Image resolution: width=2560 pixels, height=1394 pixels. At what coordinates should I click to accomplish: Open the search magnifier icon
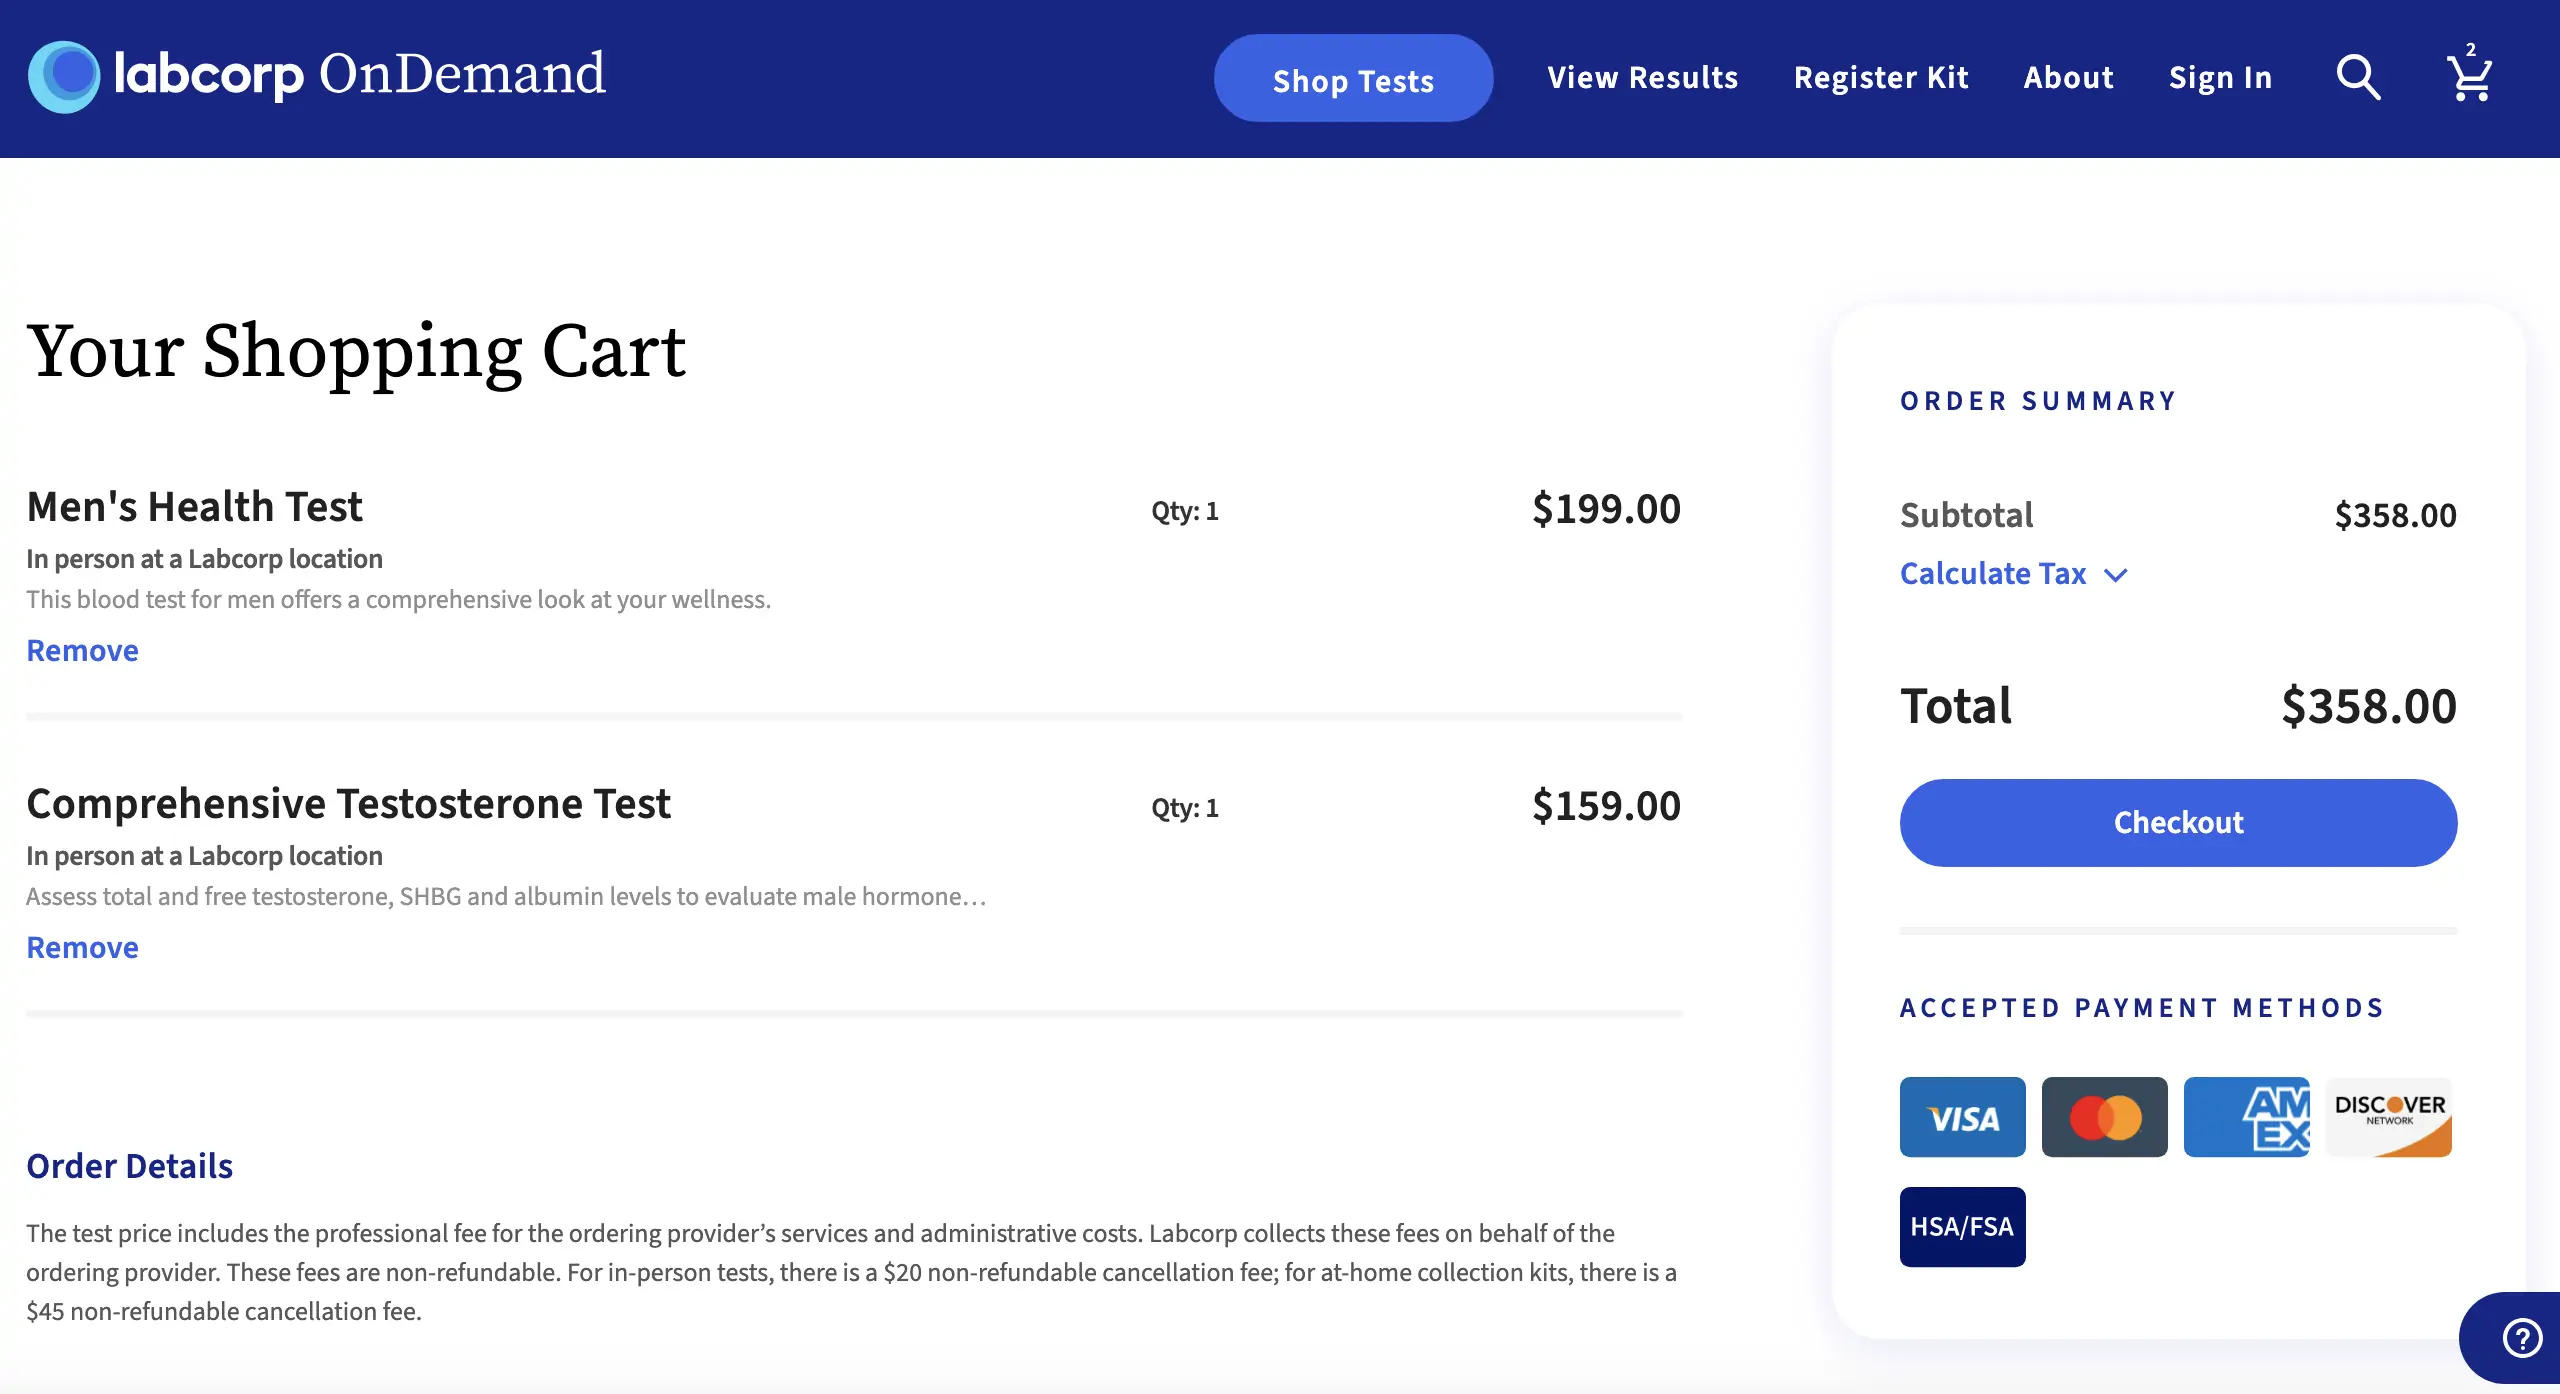coord(2358,77)
